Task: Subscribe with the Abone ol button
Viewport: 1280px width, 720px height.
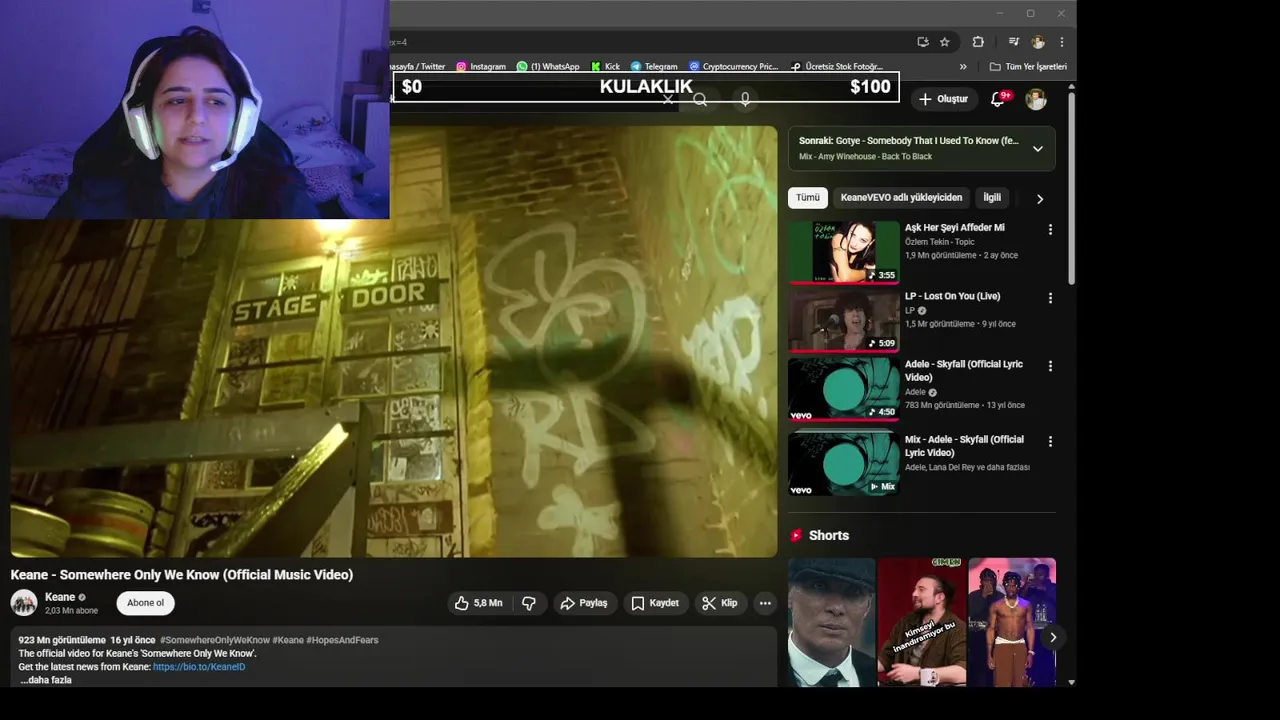Action: 145,603
